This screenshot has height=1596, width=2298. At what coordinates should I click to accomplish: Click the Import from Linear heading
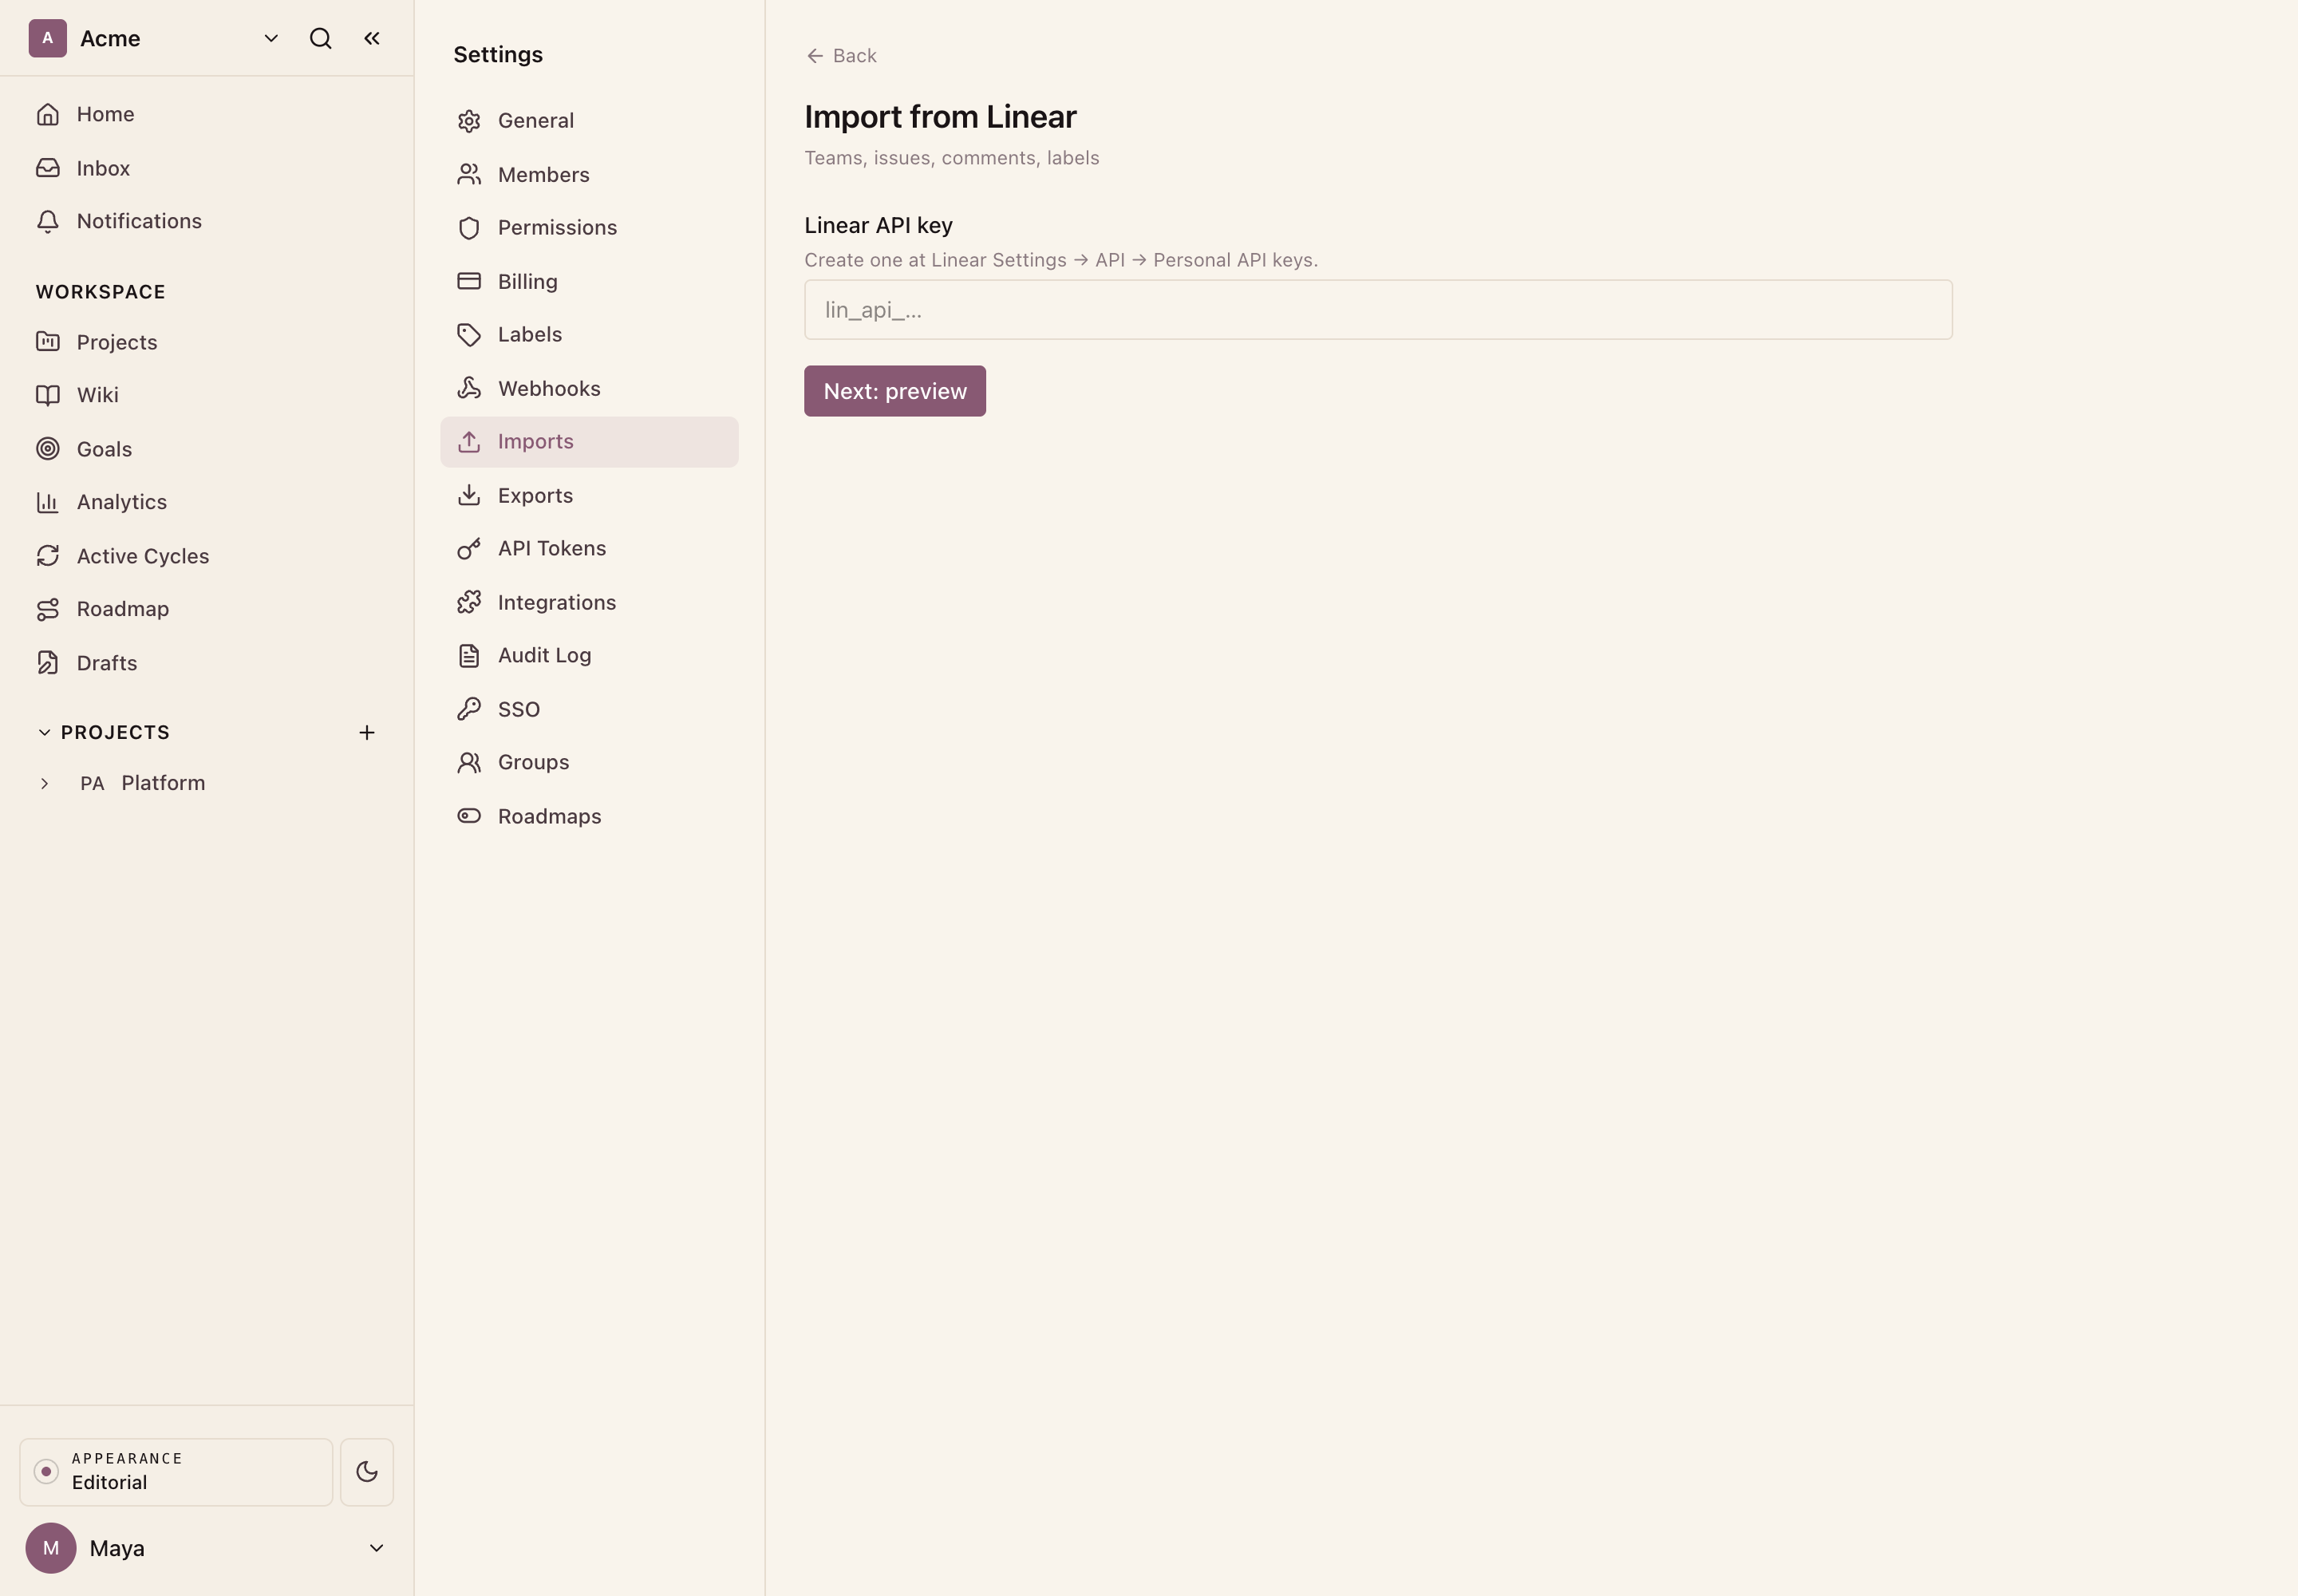tap(940, 117)
